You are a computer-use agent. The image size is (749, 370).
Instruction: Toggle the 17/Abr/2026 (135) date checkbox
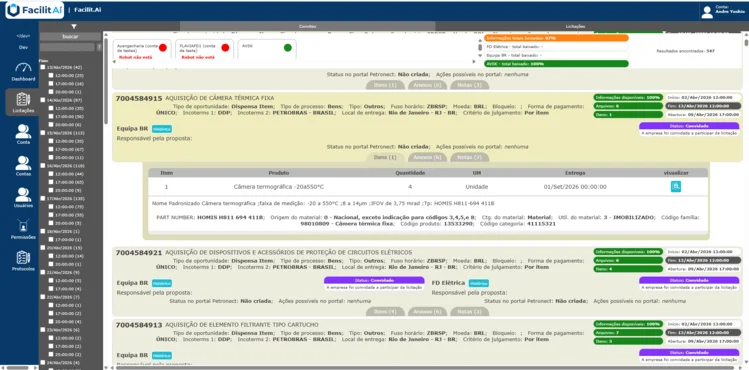[43, 198]
